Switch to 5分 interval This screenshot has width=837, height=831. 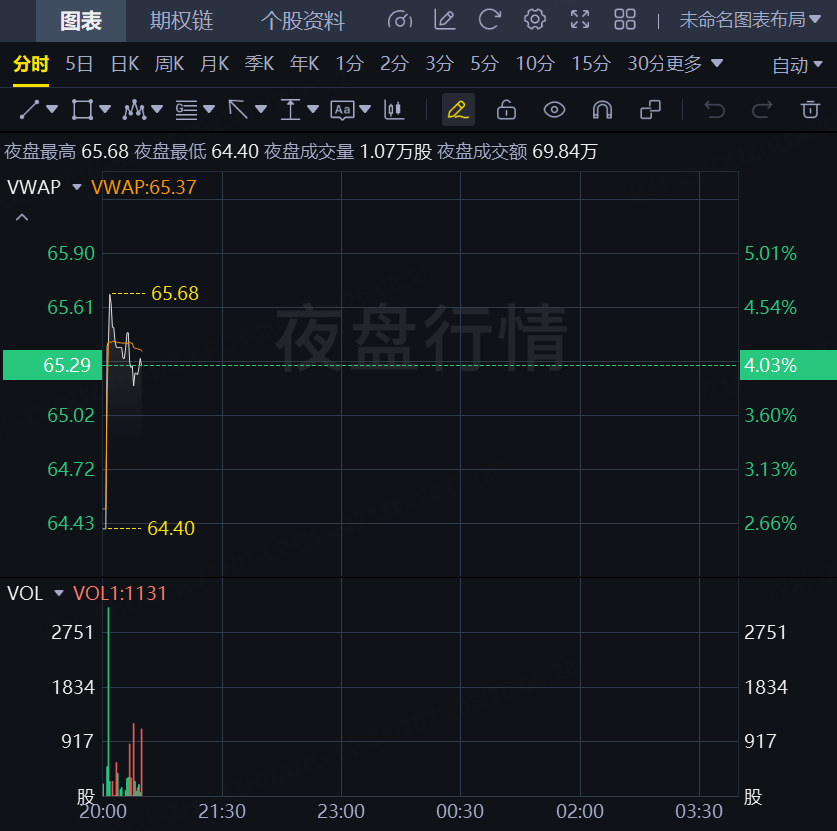coord(484,64)
